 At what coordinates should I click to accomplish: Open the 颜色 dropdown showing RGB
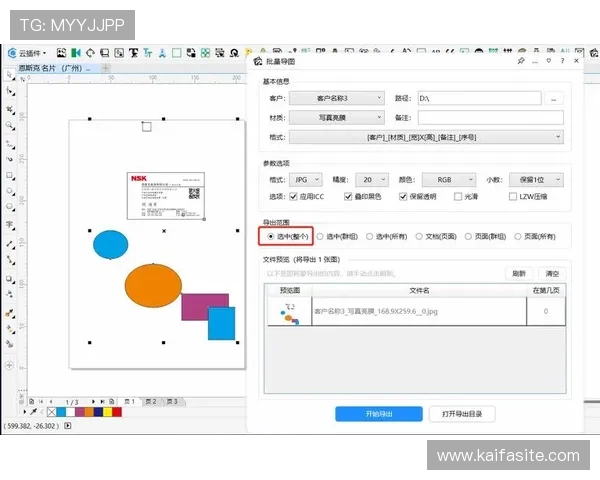point(449,180)
